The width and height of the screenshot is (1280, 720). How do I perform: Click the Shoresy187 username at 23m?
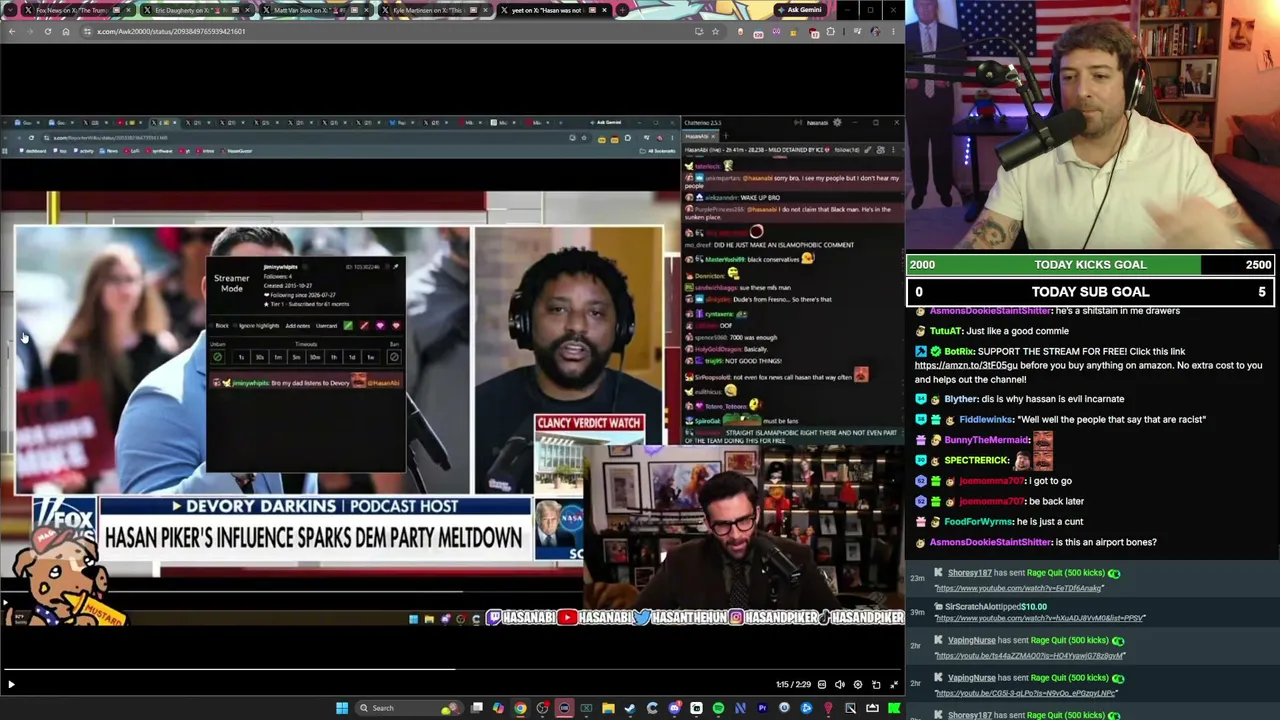(x=969, y=573)
